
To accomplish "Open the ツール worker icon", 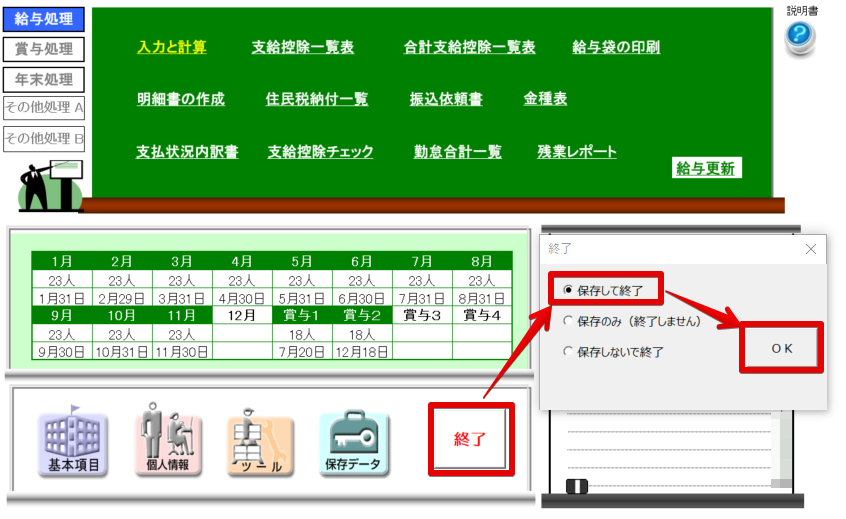I will click(261, 443).
